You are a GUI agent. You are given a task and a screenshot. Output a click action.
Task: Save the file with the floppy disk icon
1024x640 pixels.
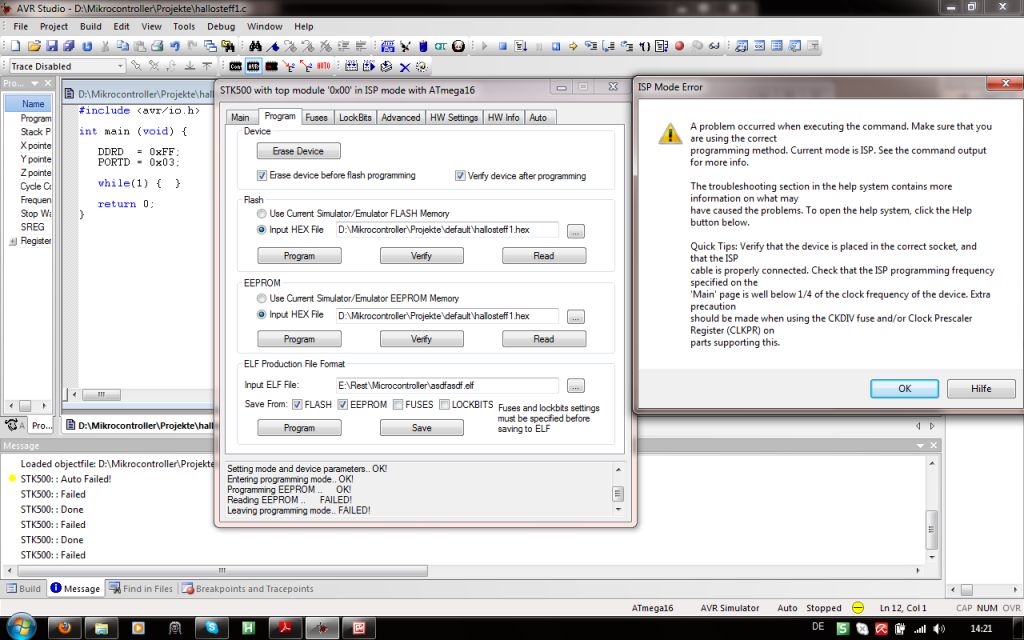[x=52, y=46]
